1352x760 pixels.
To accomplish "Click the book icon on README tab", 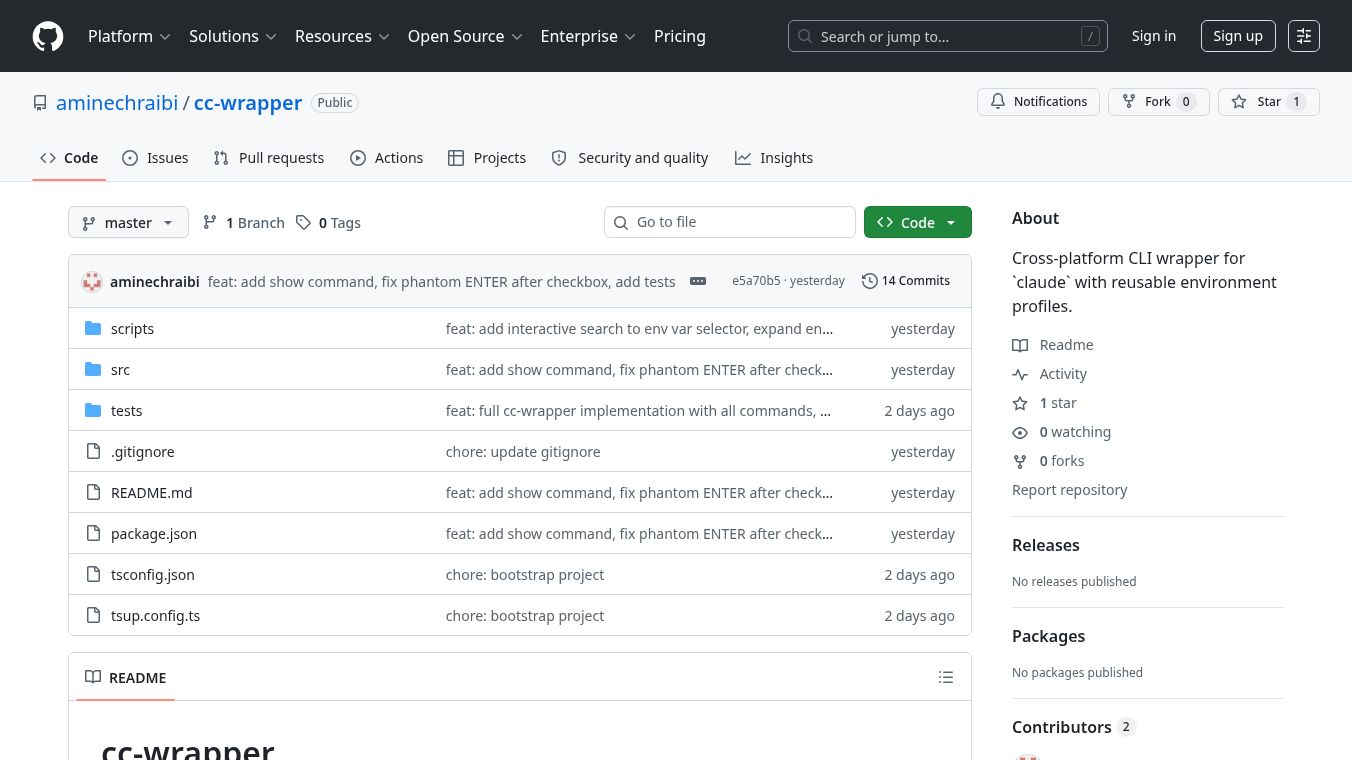I will pyautogui.click(x=93, y=678).
